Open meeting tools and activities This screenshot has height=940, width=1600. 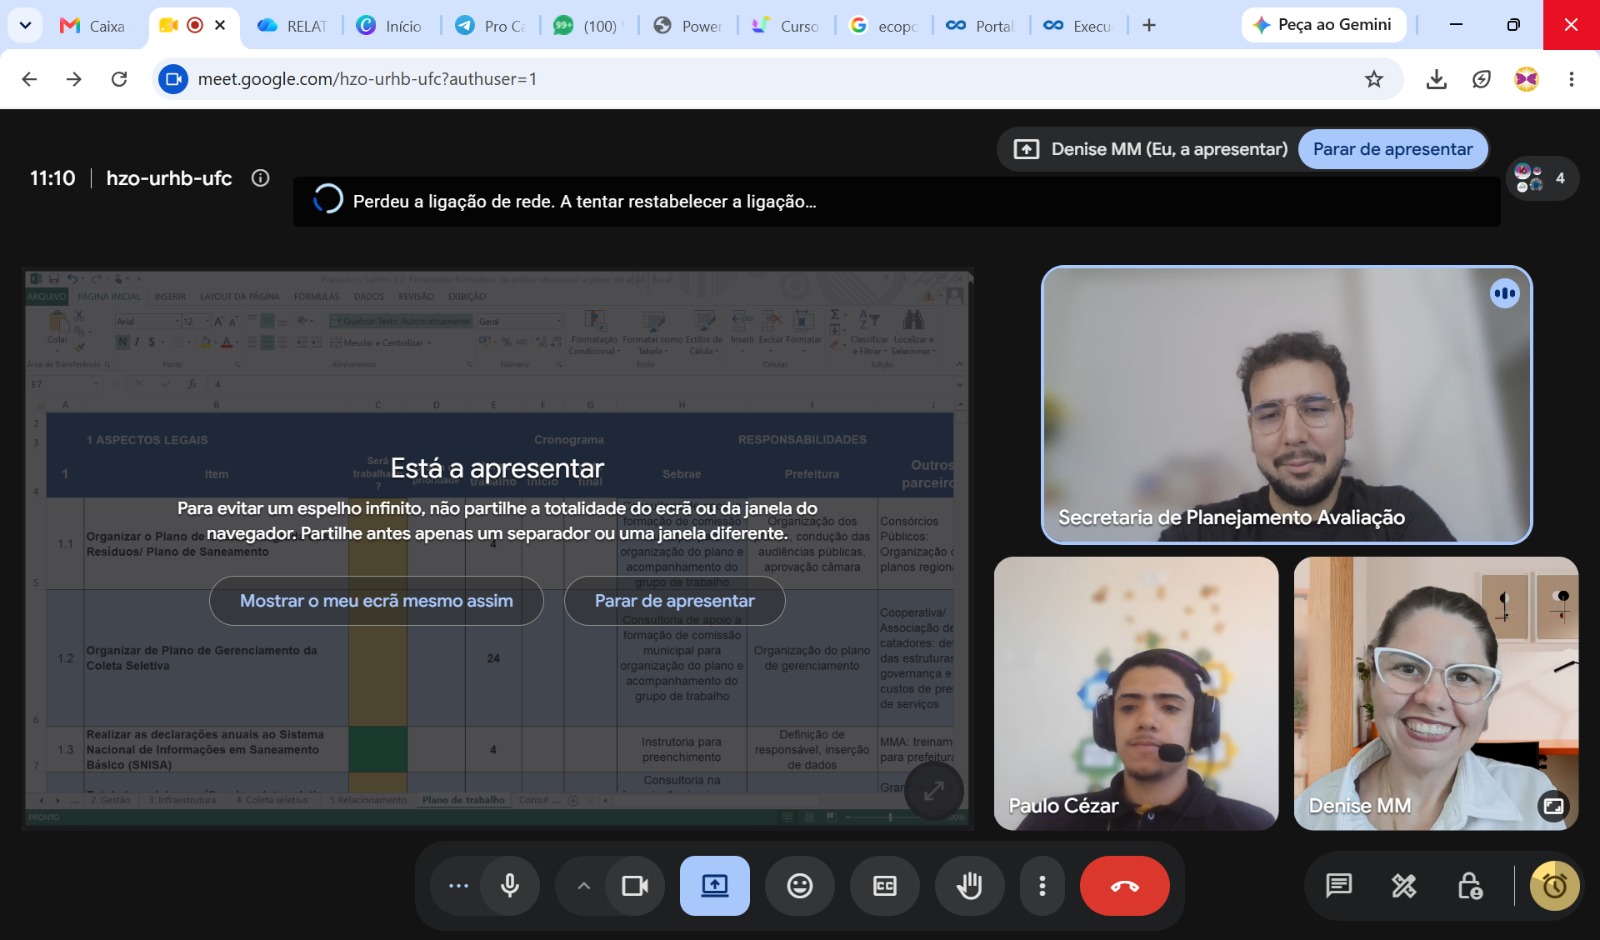pos(1404,886)
